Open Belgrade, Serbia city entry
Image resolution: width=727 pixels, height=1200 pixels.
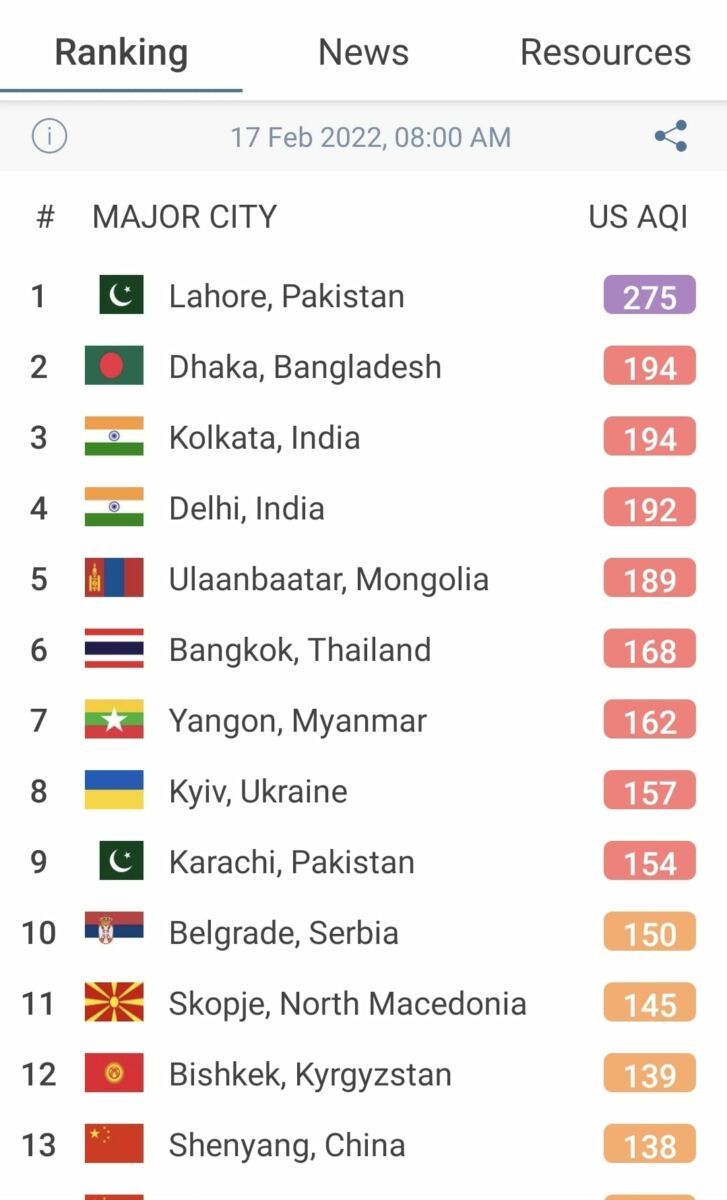coord(283,933)
